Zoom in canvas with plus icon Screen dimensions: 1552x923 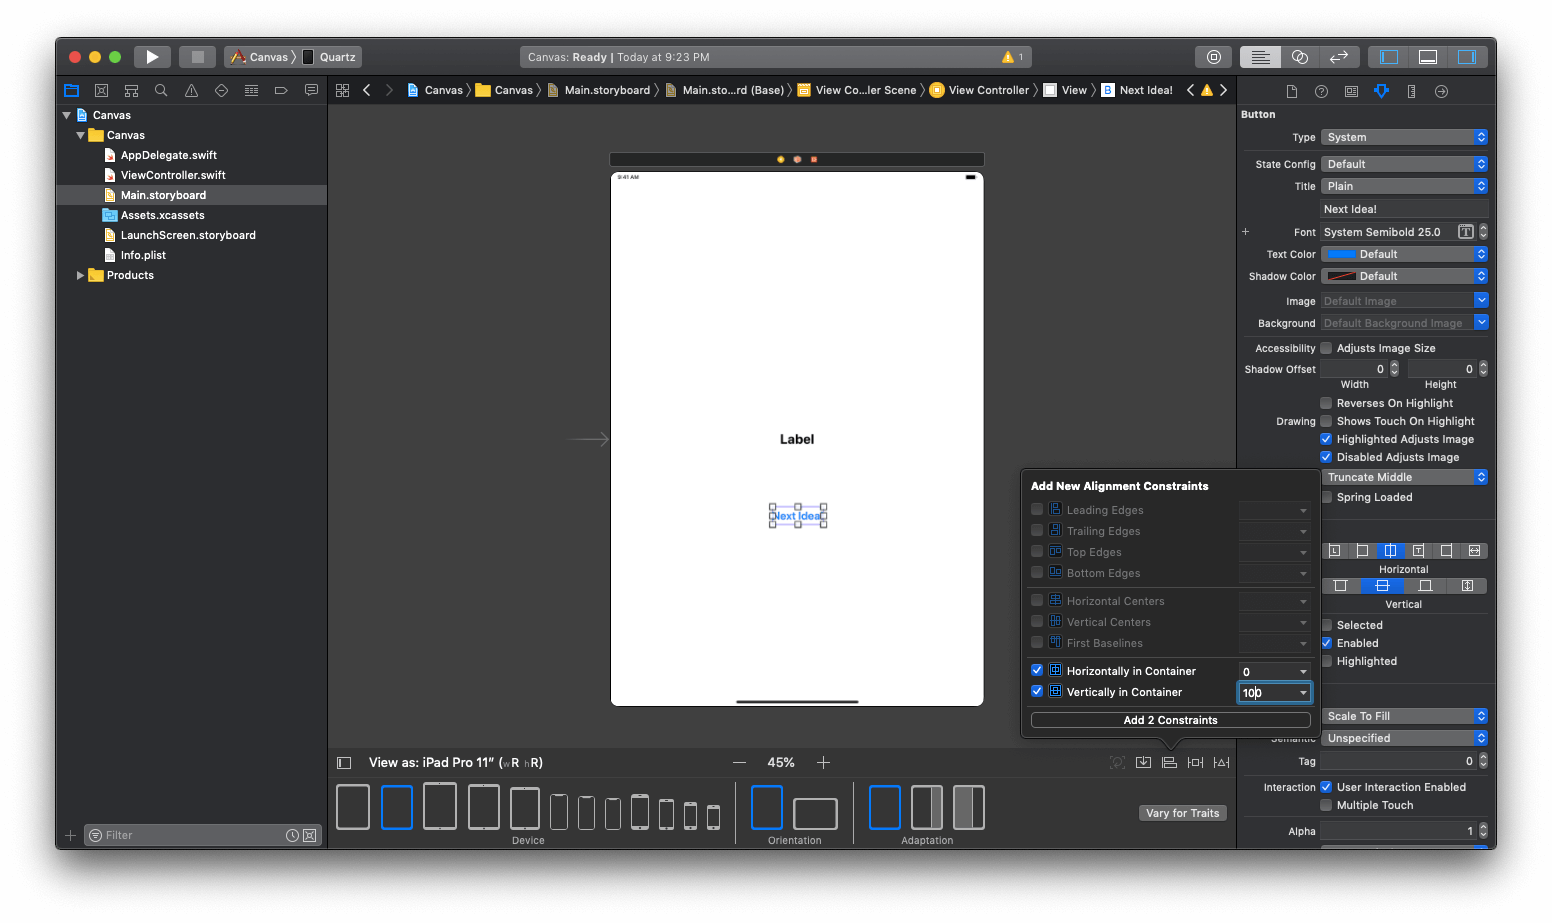point(823,763)
